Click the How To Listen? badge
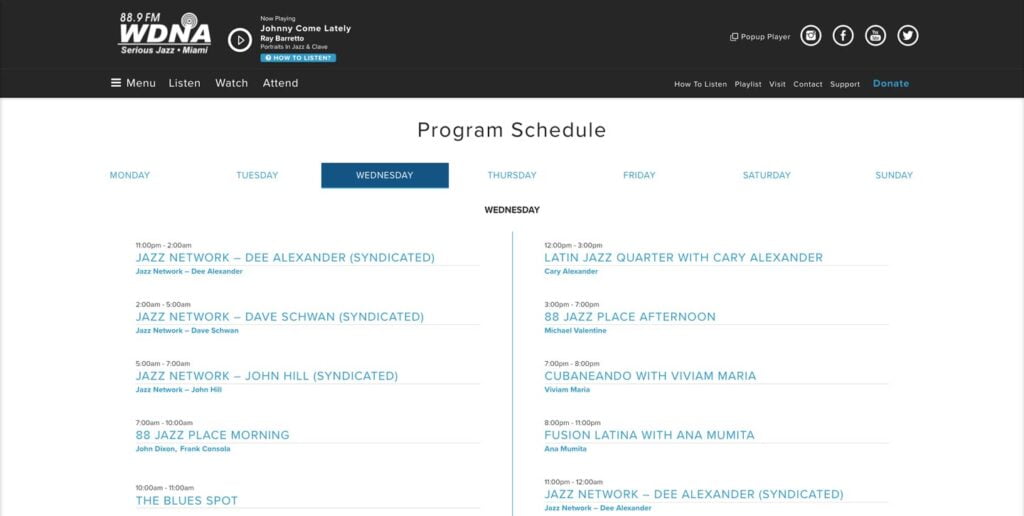The image size is (1024, 516). [298, 58]
